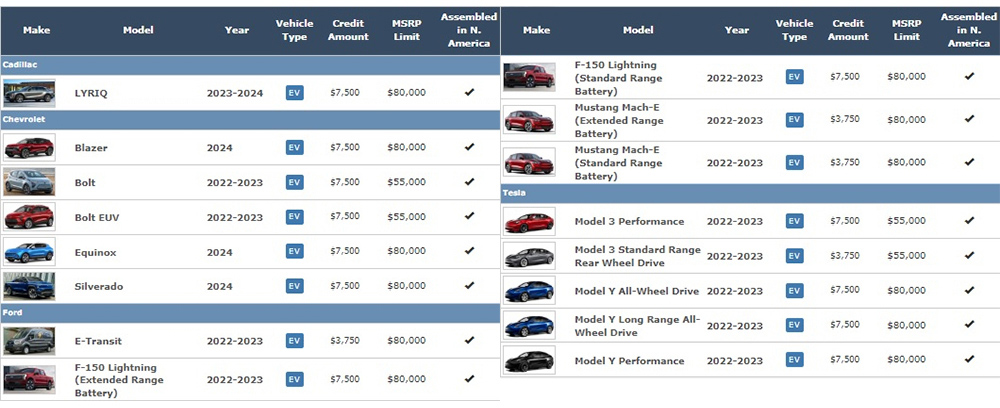The height and width of the screenshot is (408, 1000).
Task: Select the Bolt EUV model name
Action: (x=96, y=217)
